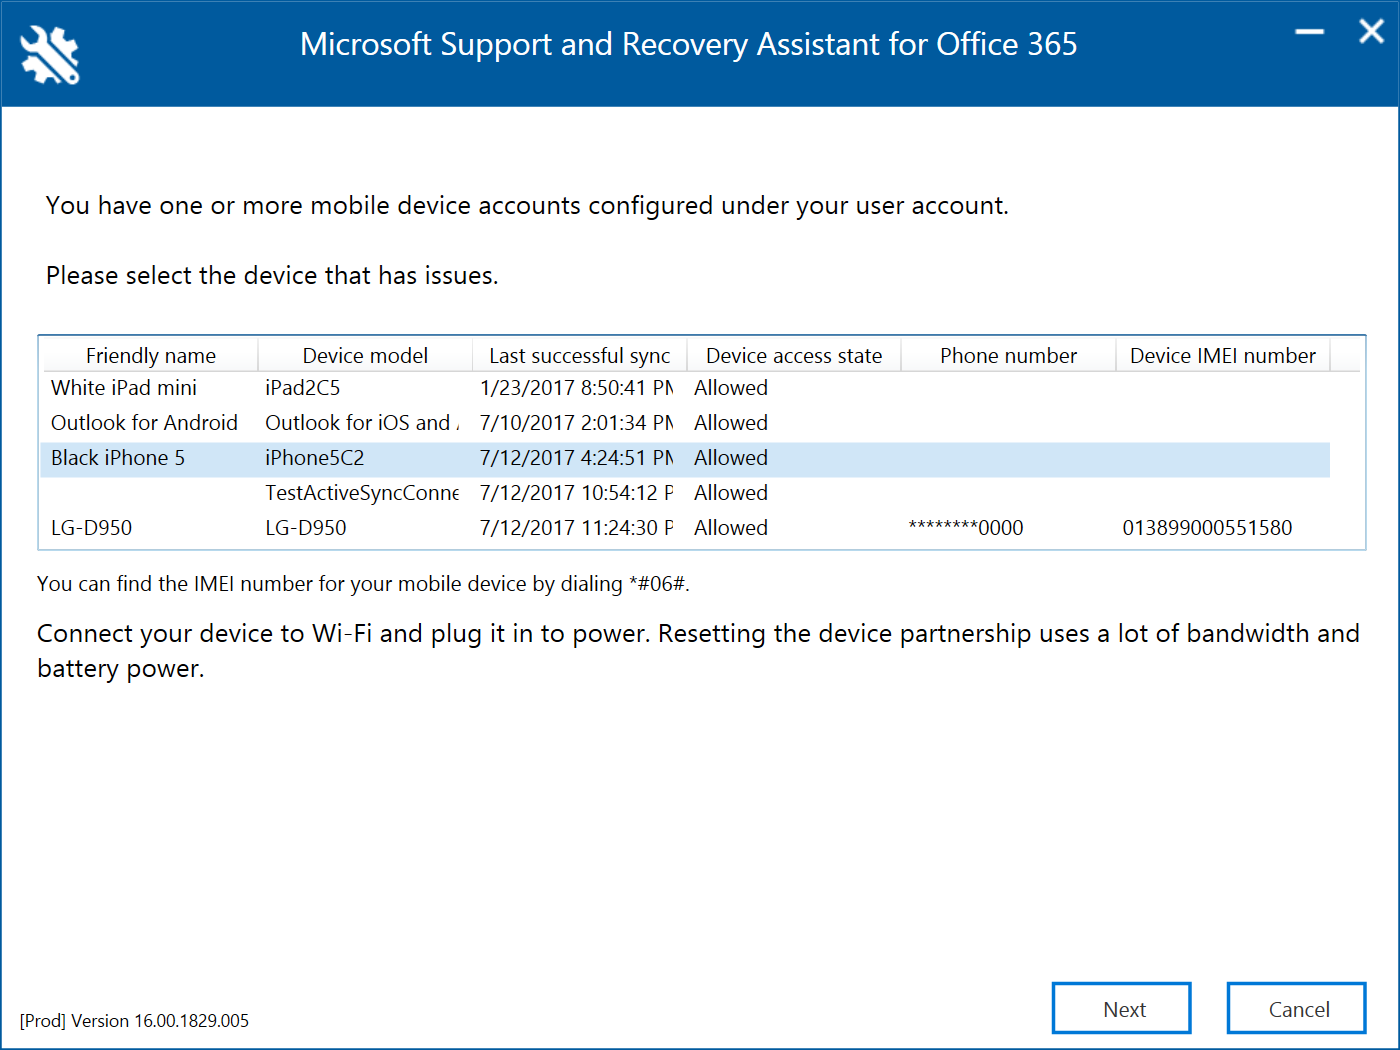
Task: Click the 7/10/2017 sync date cell
Action: [x=575, y=423]
